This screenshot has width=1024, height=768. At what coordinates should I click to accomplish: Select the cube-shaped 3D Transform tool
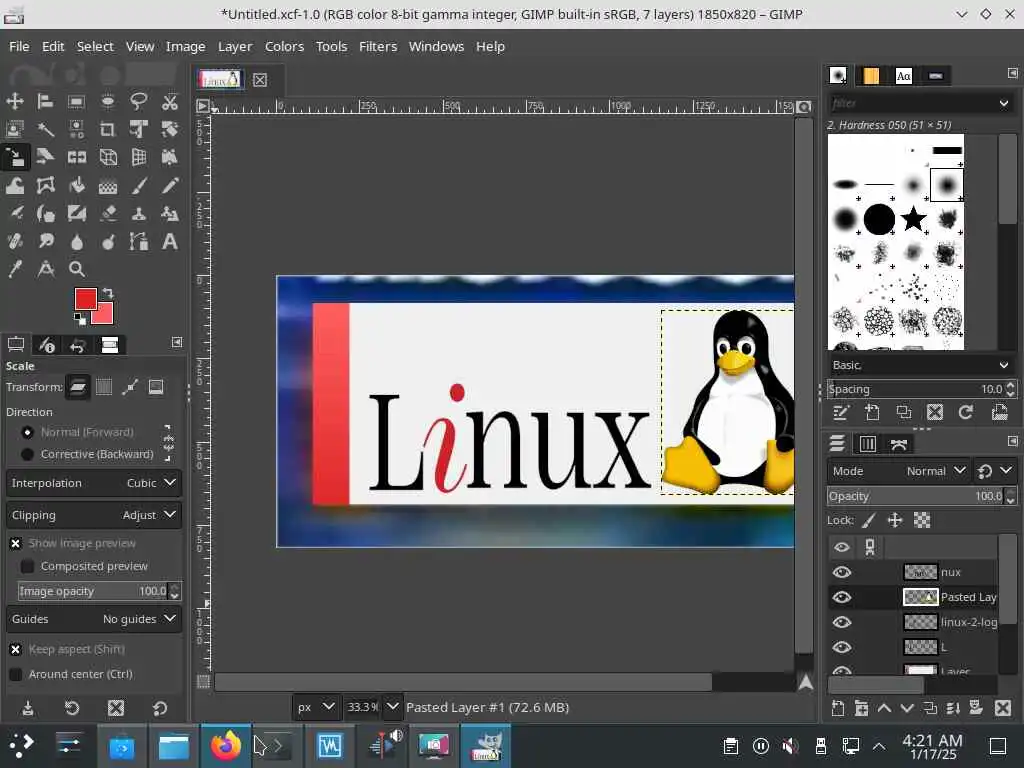click(108, 157)
